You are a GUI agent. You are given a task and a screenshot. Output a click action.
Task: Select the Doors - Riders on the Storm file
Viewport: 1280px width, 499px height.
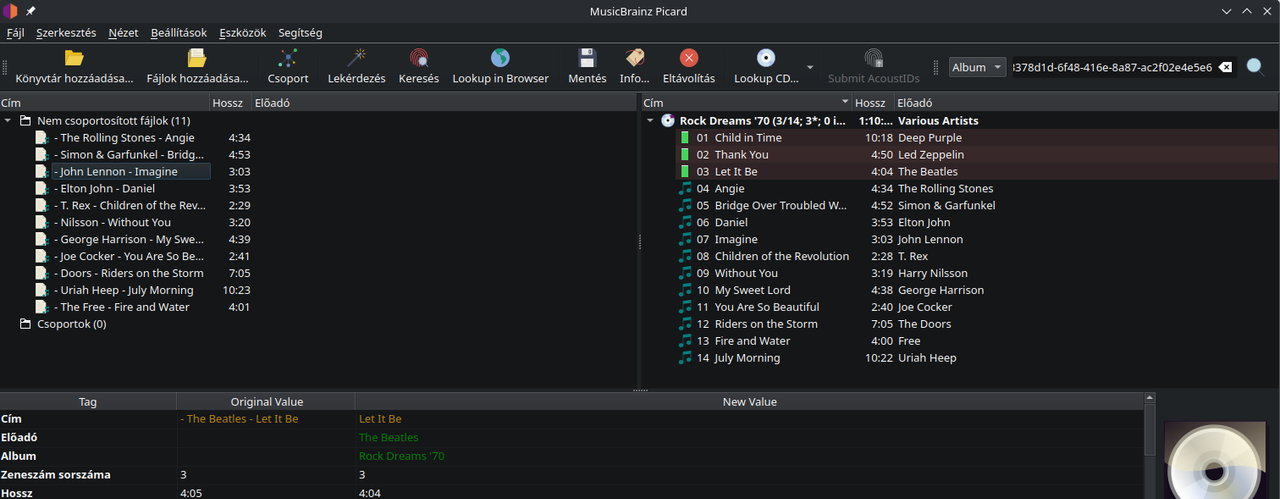[x=129, y=273]
